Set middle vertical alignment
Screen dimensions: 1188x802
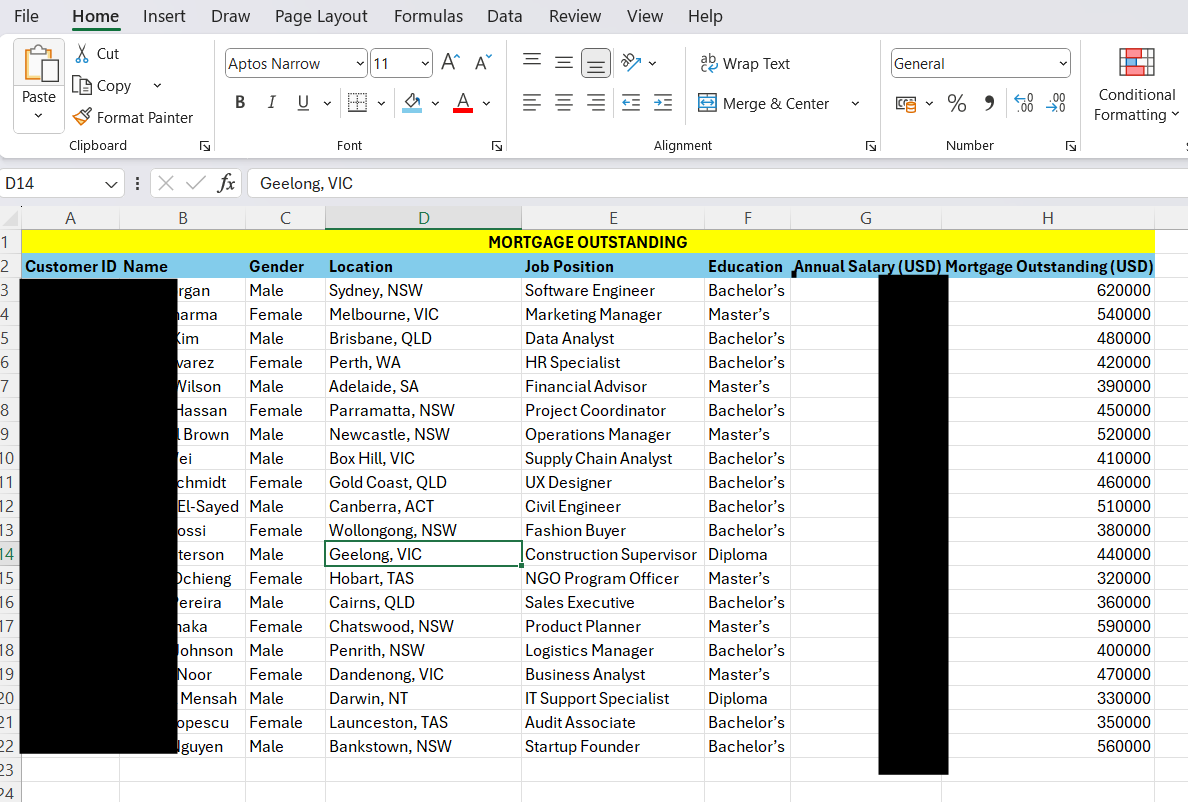pyautogui.click(x=564, y=63)
